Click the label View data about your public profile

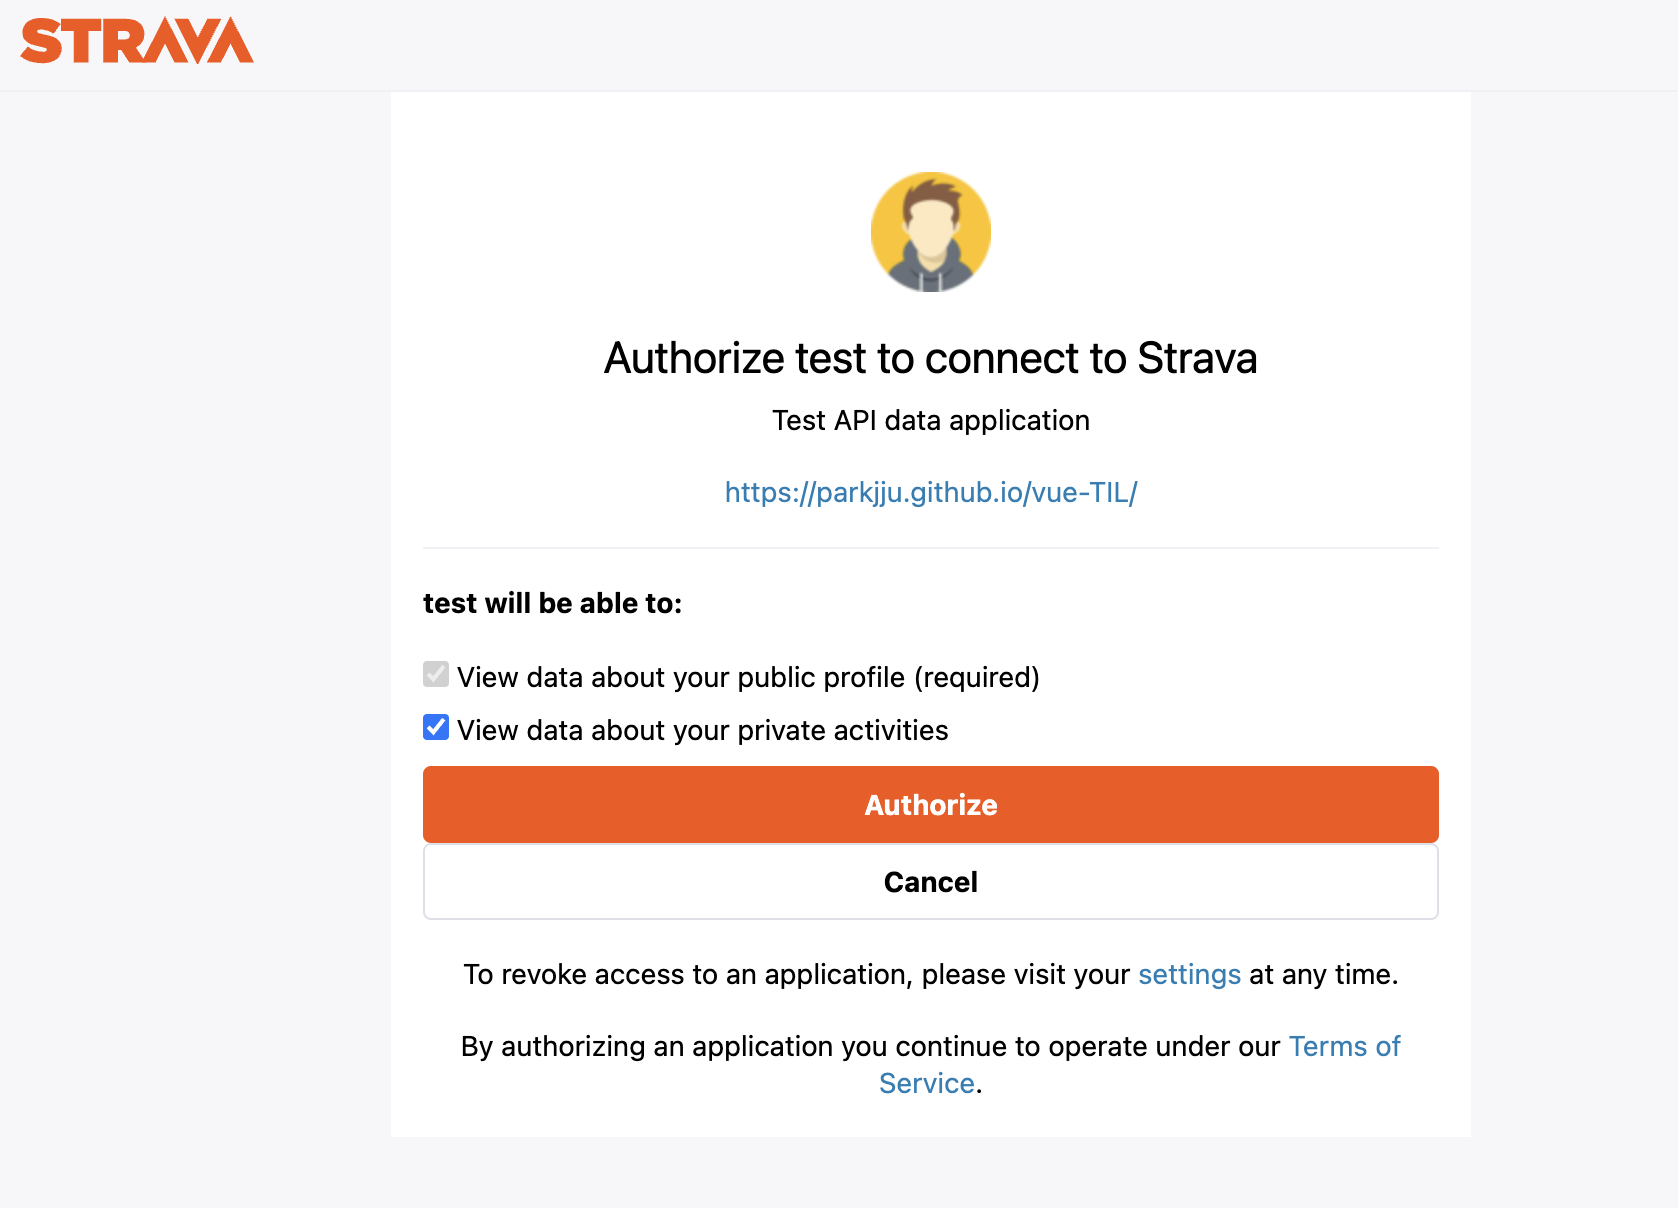tap(748, 677)
